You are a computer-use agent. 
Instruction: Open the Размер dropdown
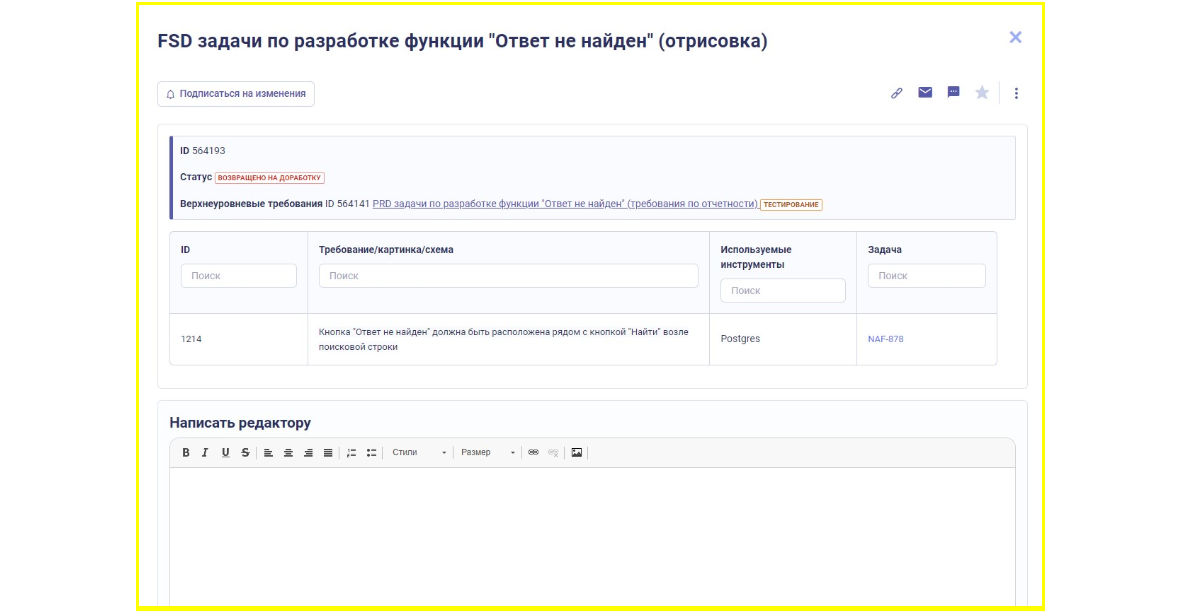(x=488, y=452)
